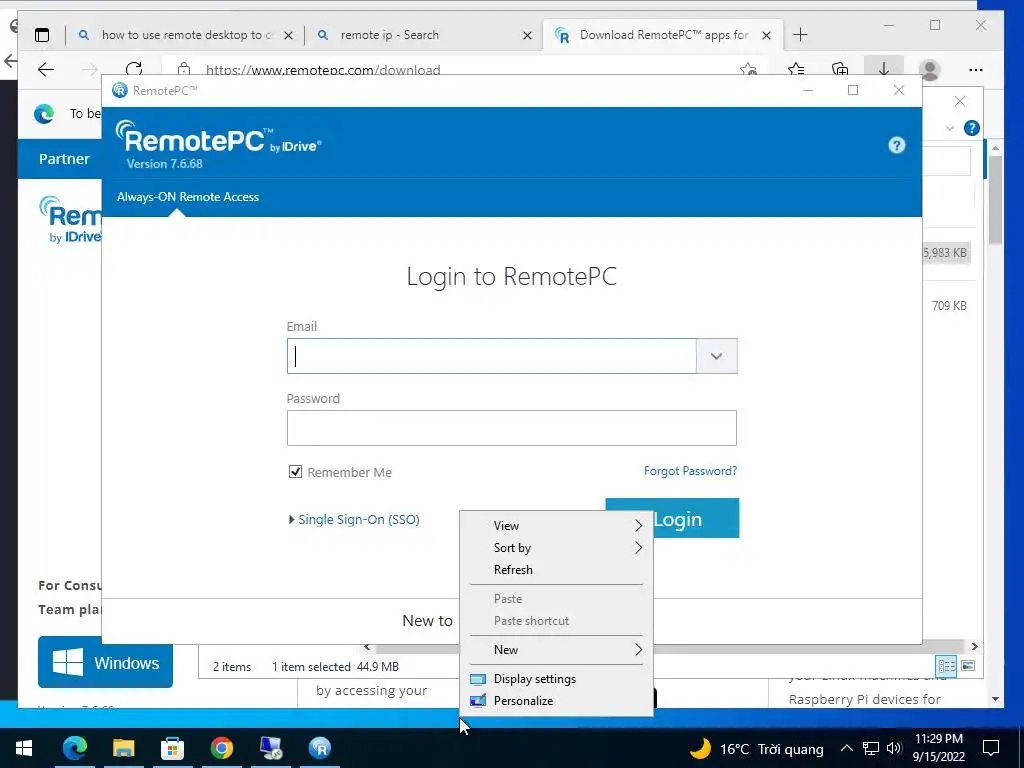
Task: Click the network icon in system tray
Action: [x=871, y=748]
